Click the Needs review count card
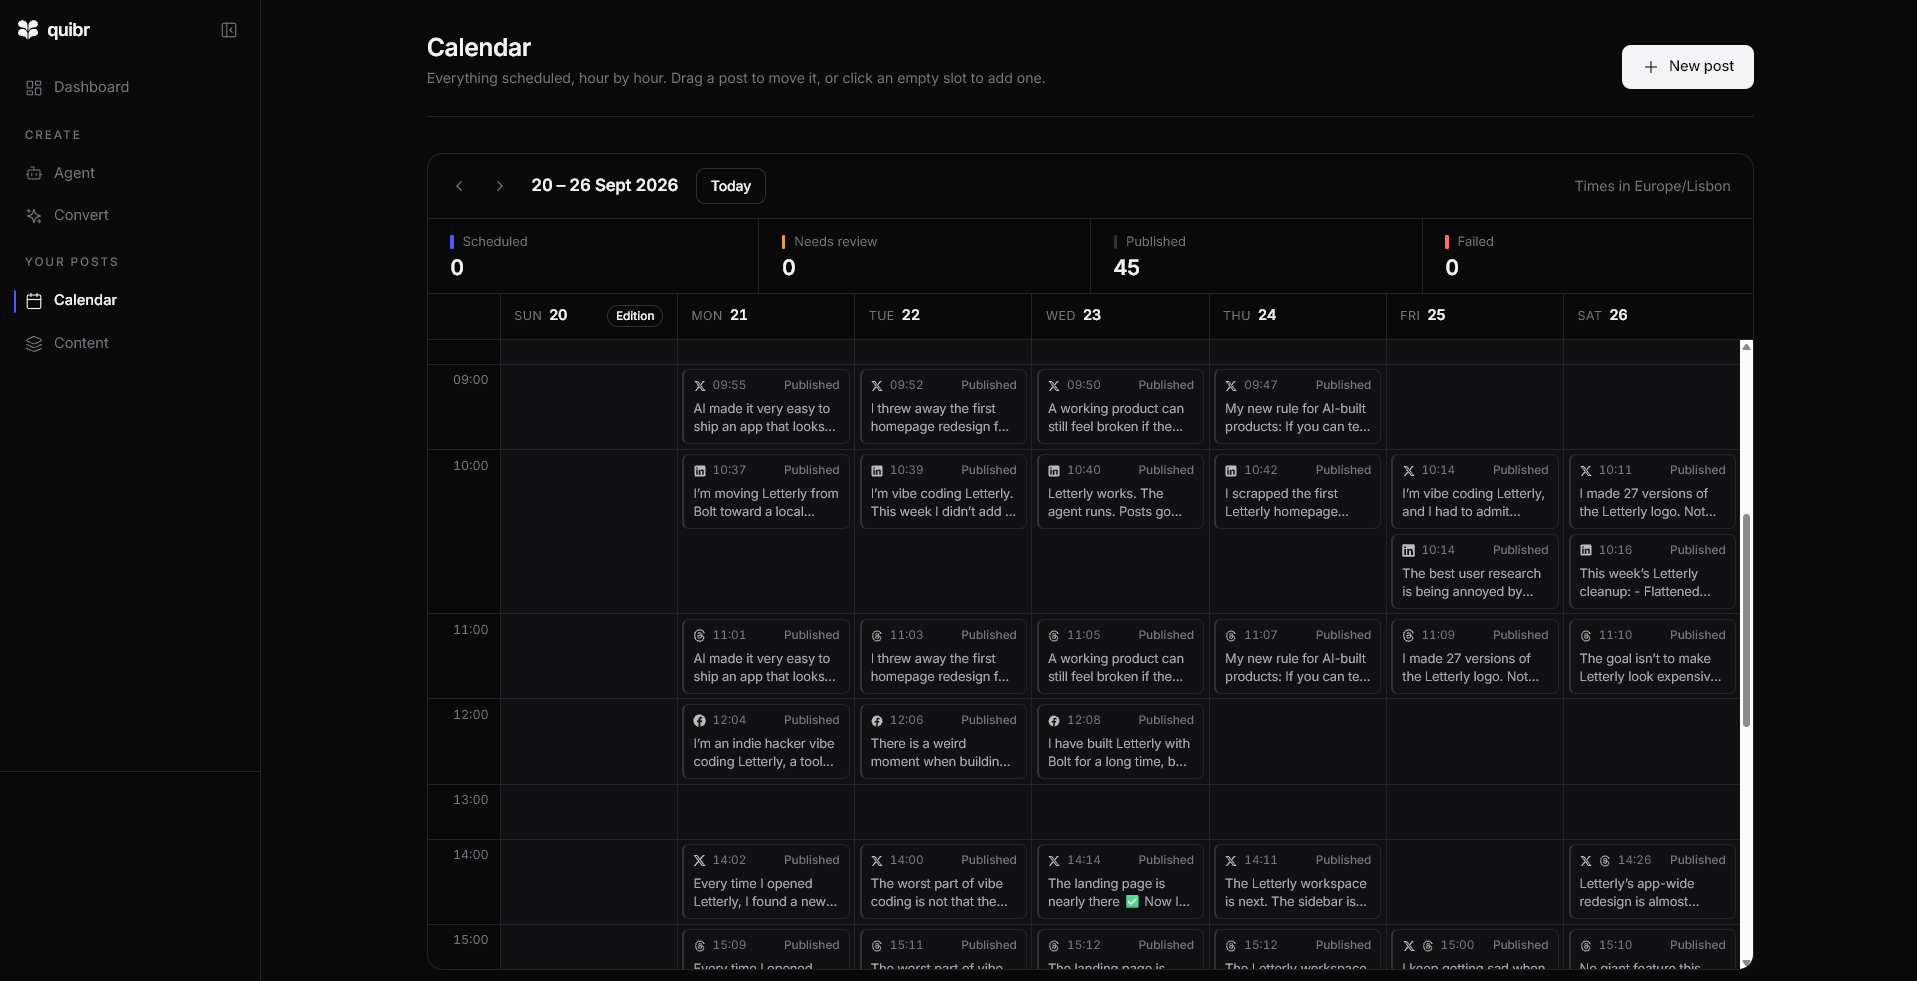This screenshot has height=981, width=1917. 925,256
